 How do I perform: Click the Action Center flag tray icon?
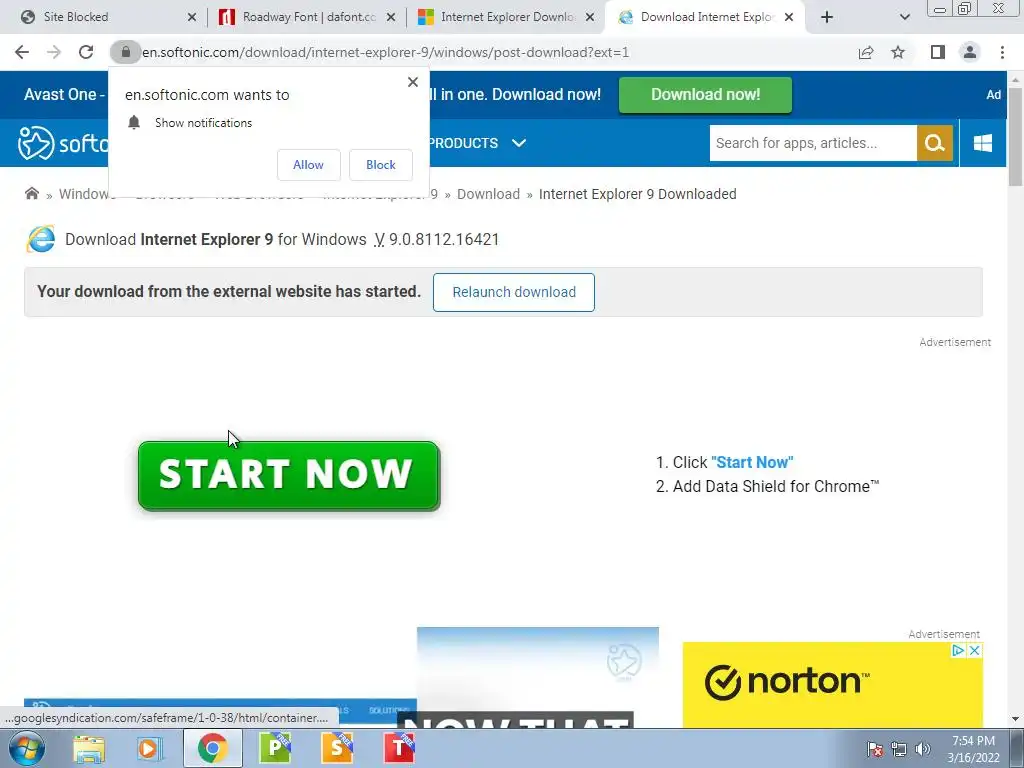click(x=875, y=749)
